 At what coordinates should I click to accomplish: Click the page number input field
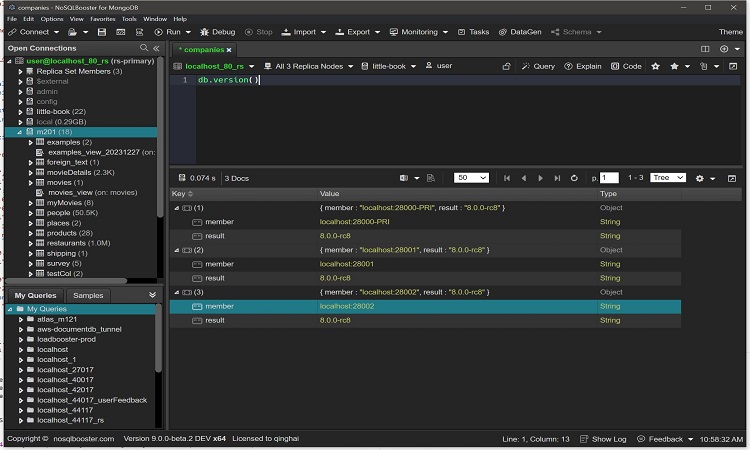(609, 178)
